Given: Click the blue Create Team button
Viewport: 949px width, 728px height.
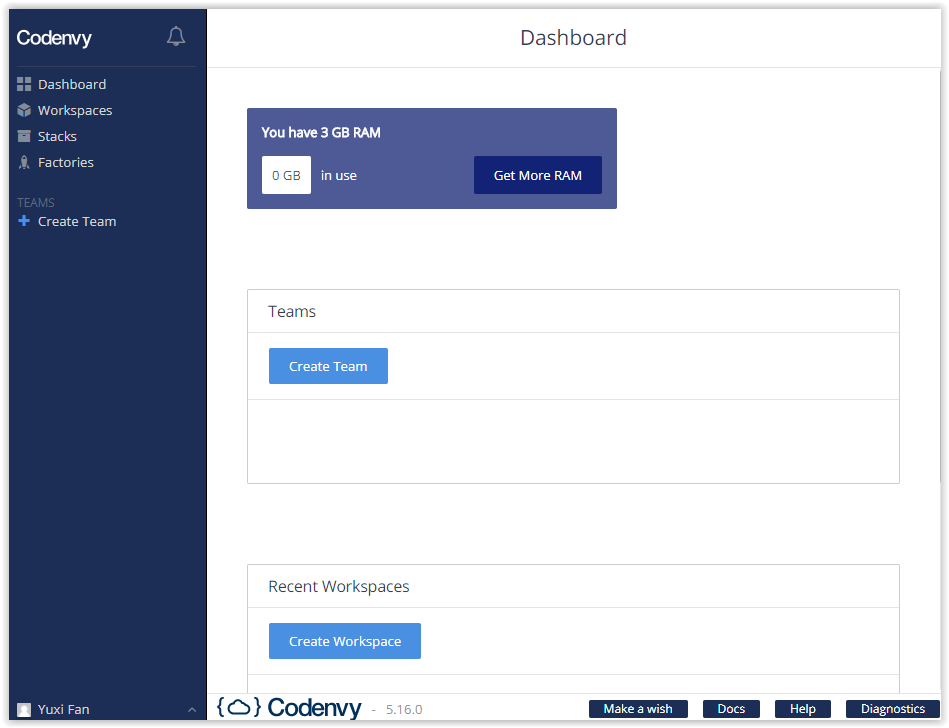Looking at the screenshot, I should tap(328, 366).
